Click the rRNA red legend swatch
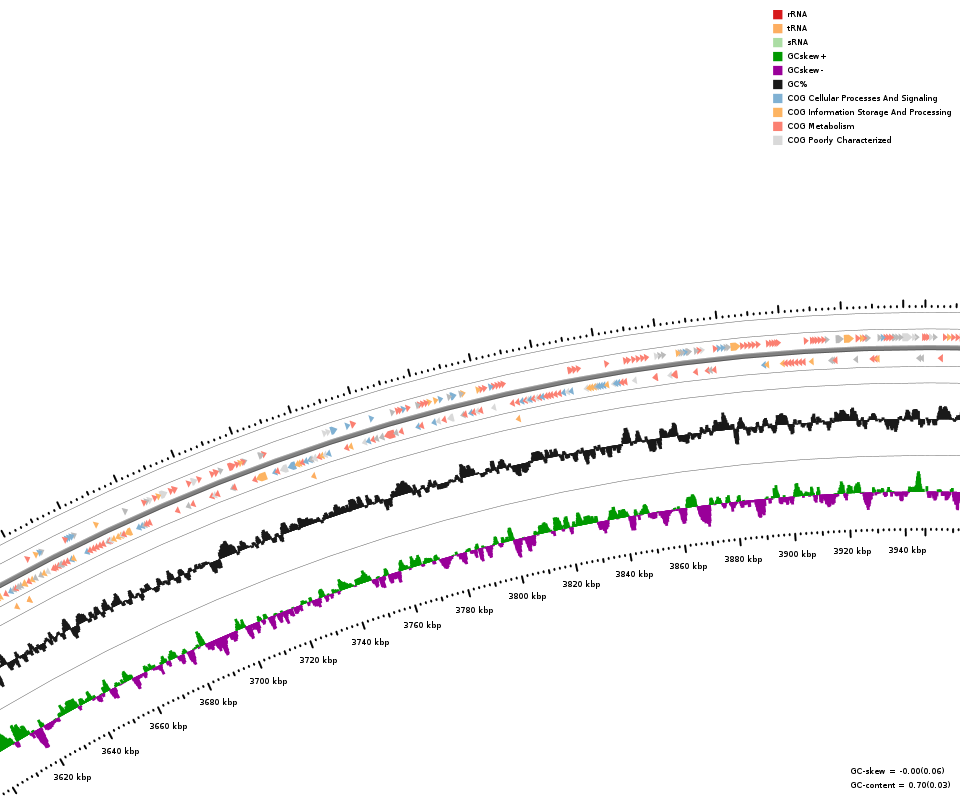960x800 pixels. pyautogui.click(x=778, y=14)
